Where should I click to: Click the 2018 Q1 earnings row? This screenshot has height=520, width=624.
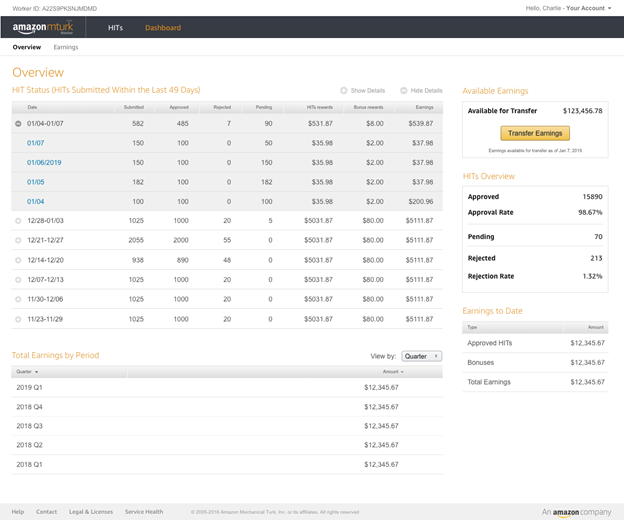(x=227, y=465)
